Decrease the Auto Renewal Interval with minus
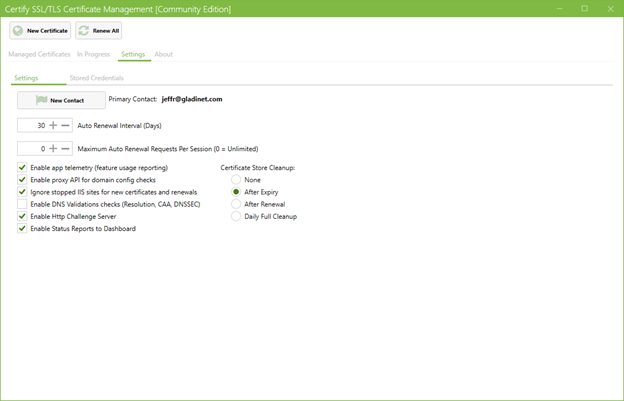624x401 pixels. point(66,126)
